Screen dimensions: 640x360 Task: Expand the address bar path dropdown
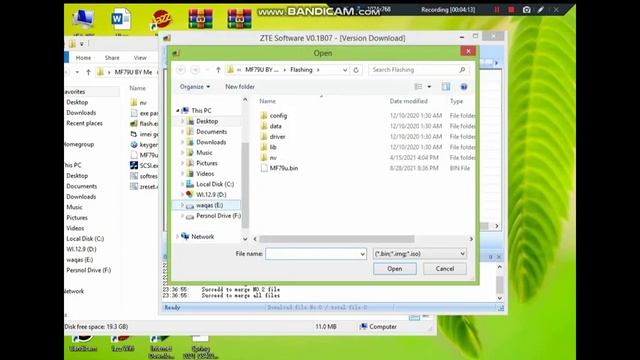345,70
